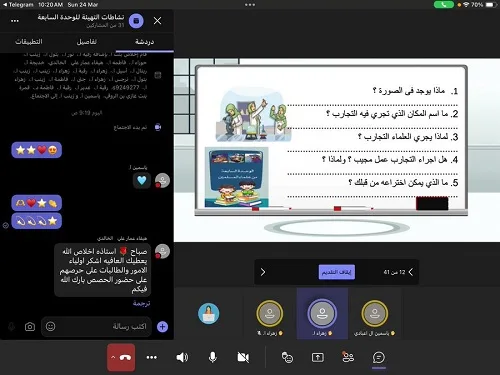This screenshot has height=375, width=500.
Task: Show the participants people icon
Action: (348, 357)
